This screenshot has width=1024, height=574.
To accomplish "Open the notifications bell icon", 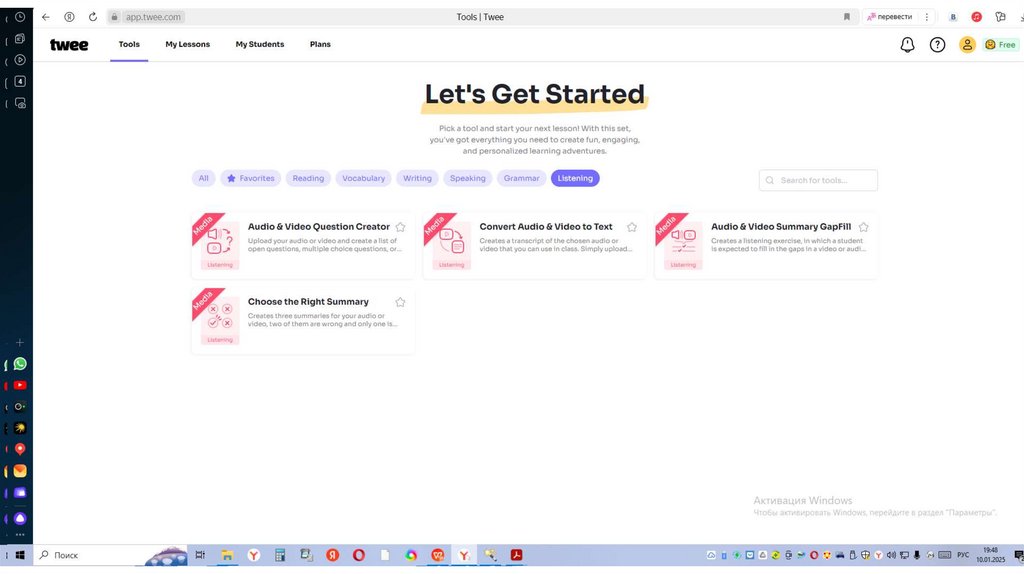I will click(907, 45).
